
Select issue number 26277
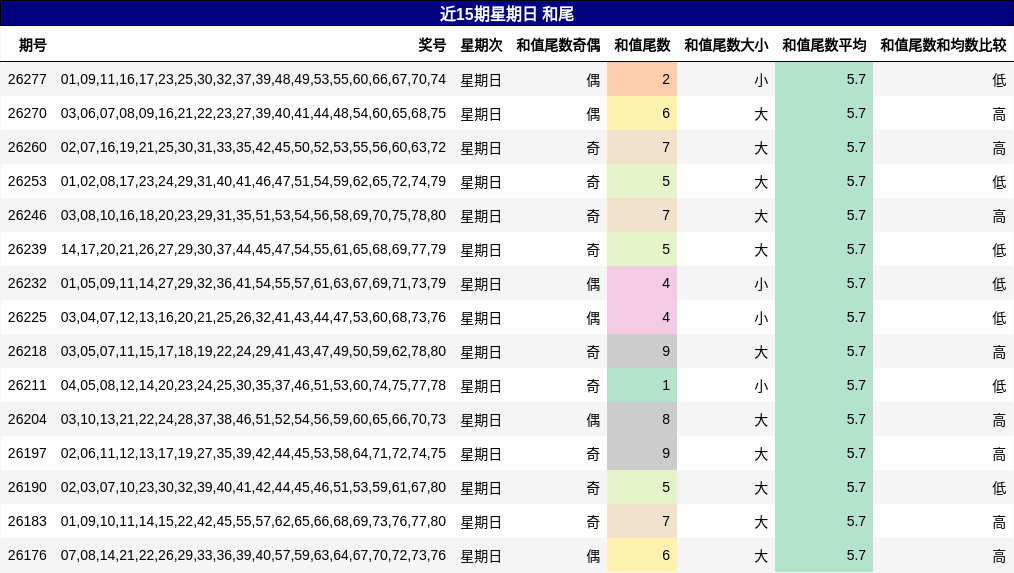[x=27, y=80]
